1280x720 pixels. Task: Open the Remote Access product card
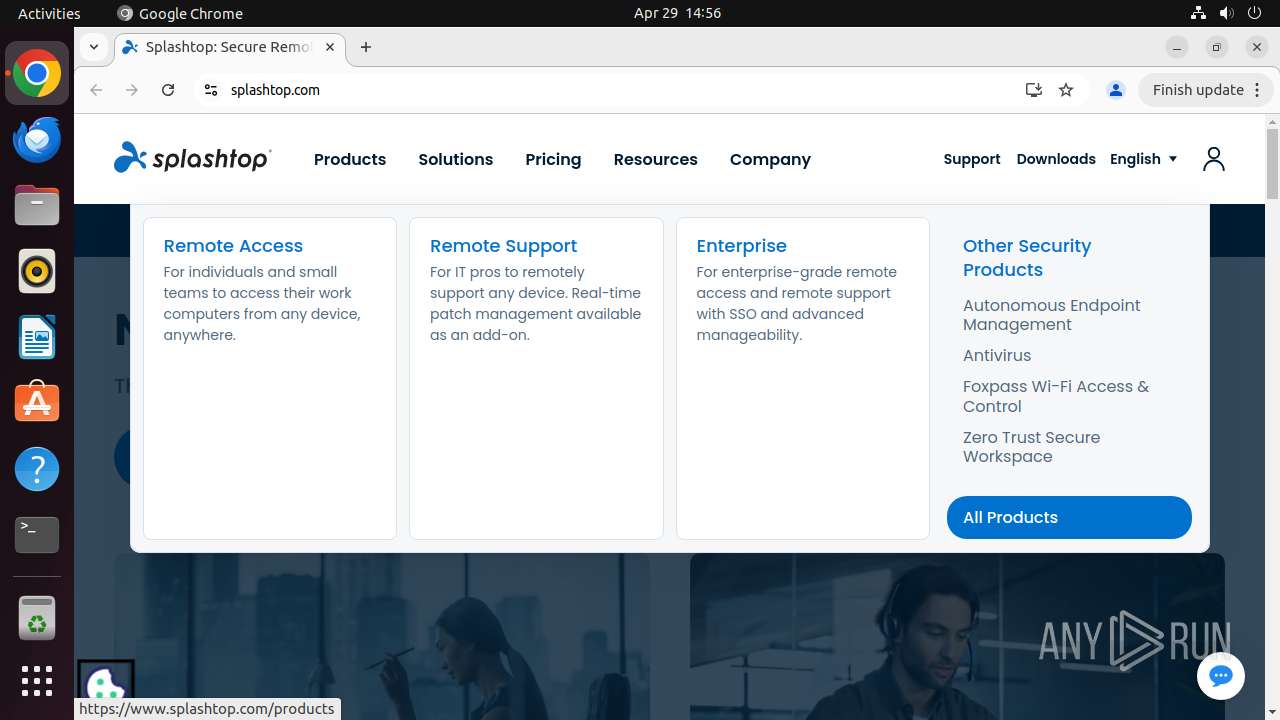pos(270,378)
